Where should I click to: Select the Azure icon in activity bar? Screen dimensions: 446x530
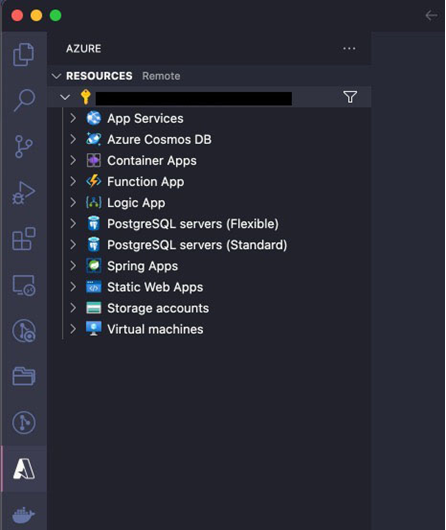(x=24, y=469)
